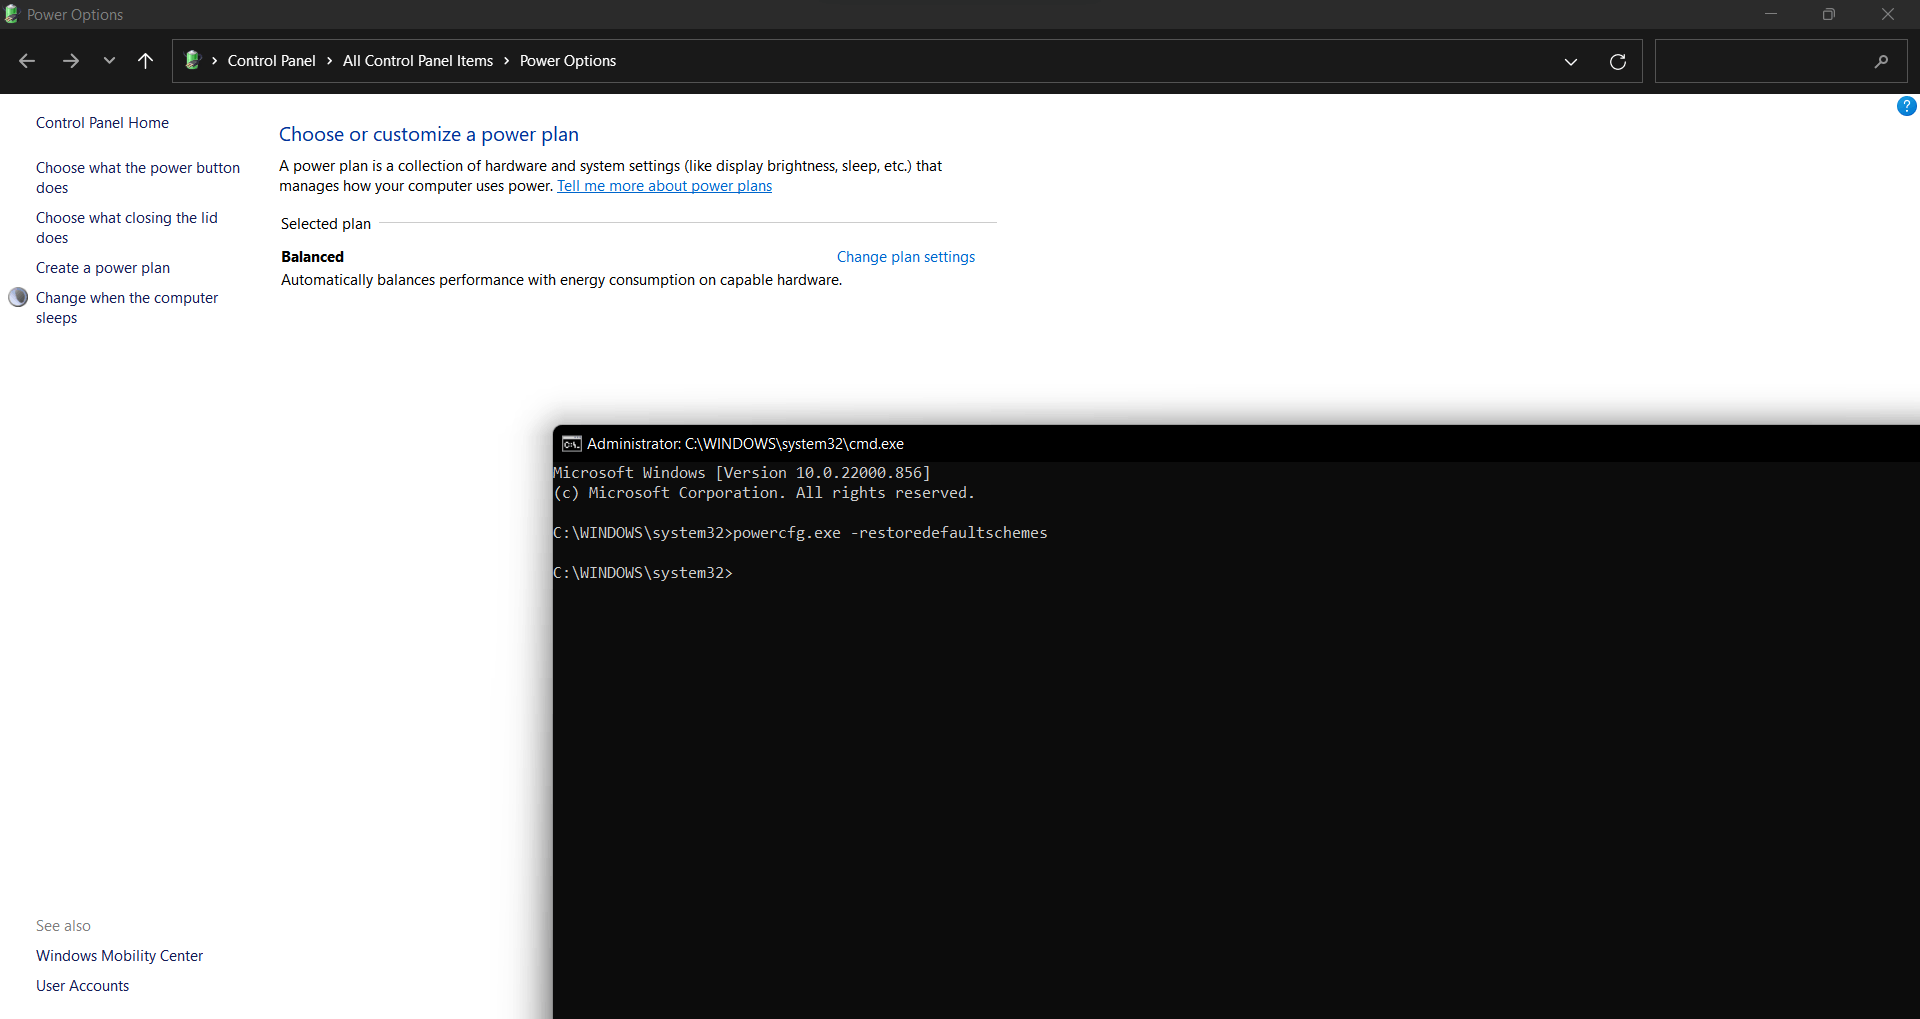Expand the address bar history dropdown
This screenshot has height=1019, width=1920.
click(x=1571, y=62)
